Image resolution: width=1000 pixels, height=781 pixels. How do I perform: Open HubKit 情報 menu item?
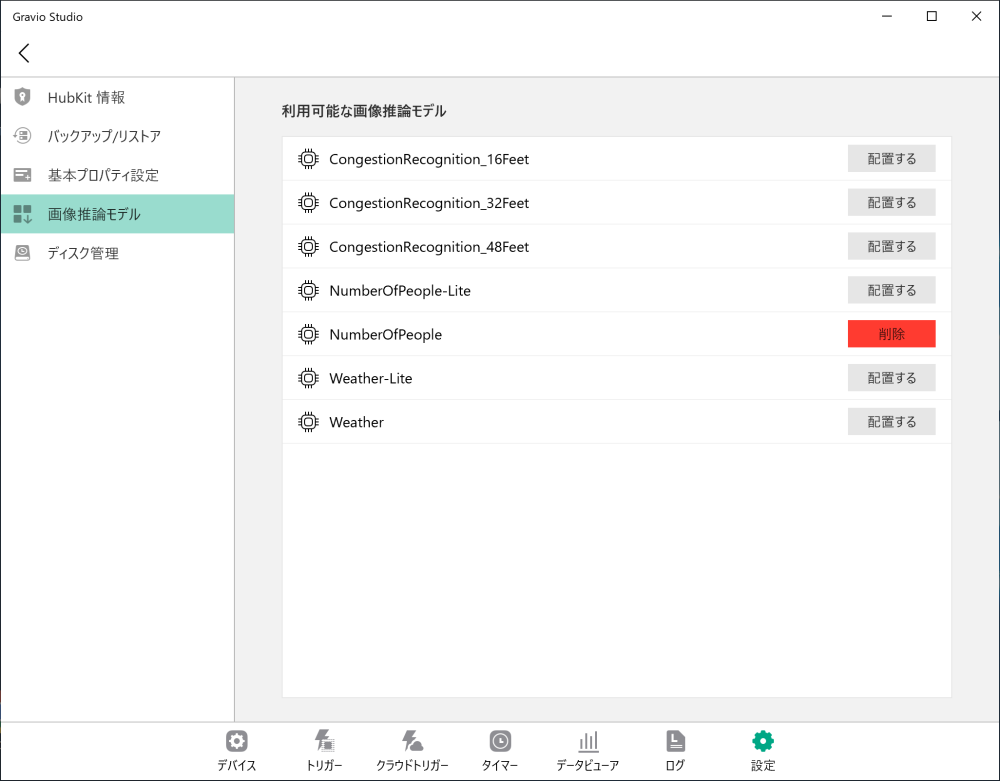117,97
